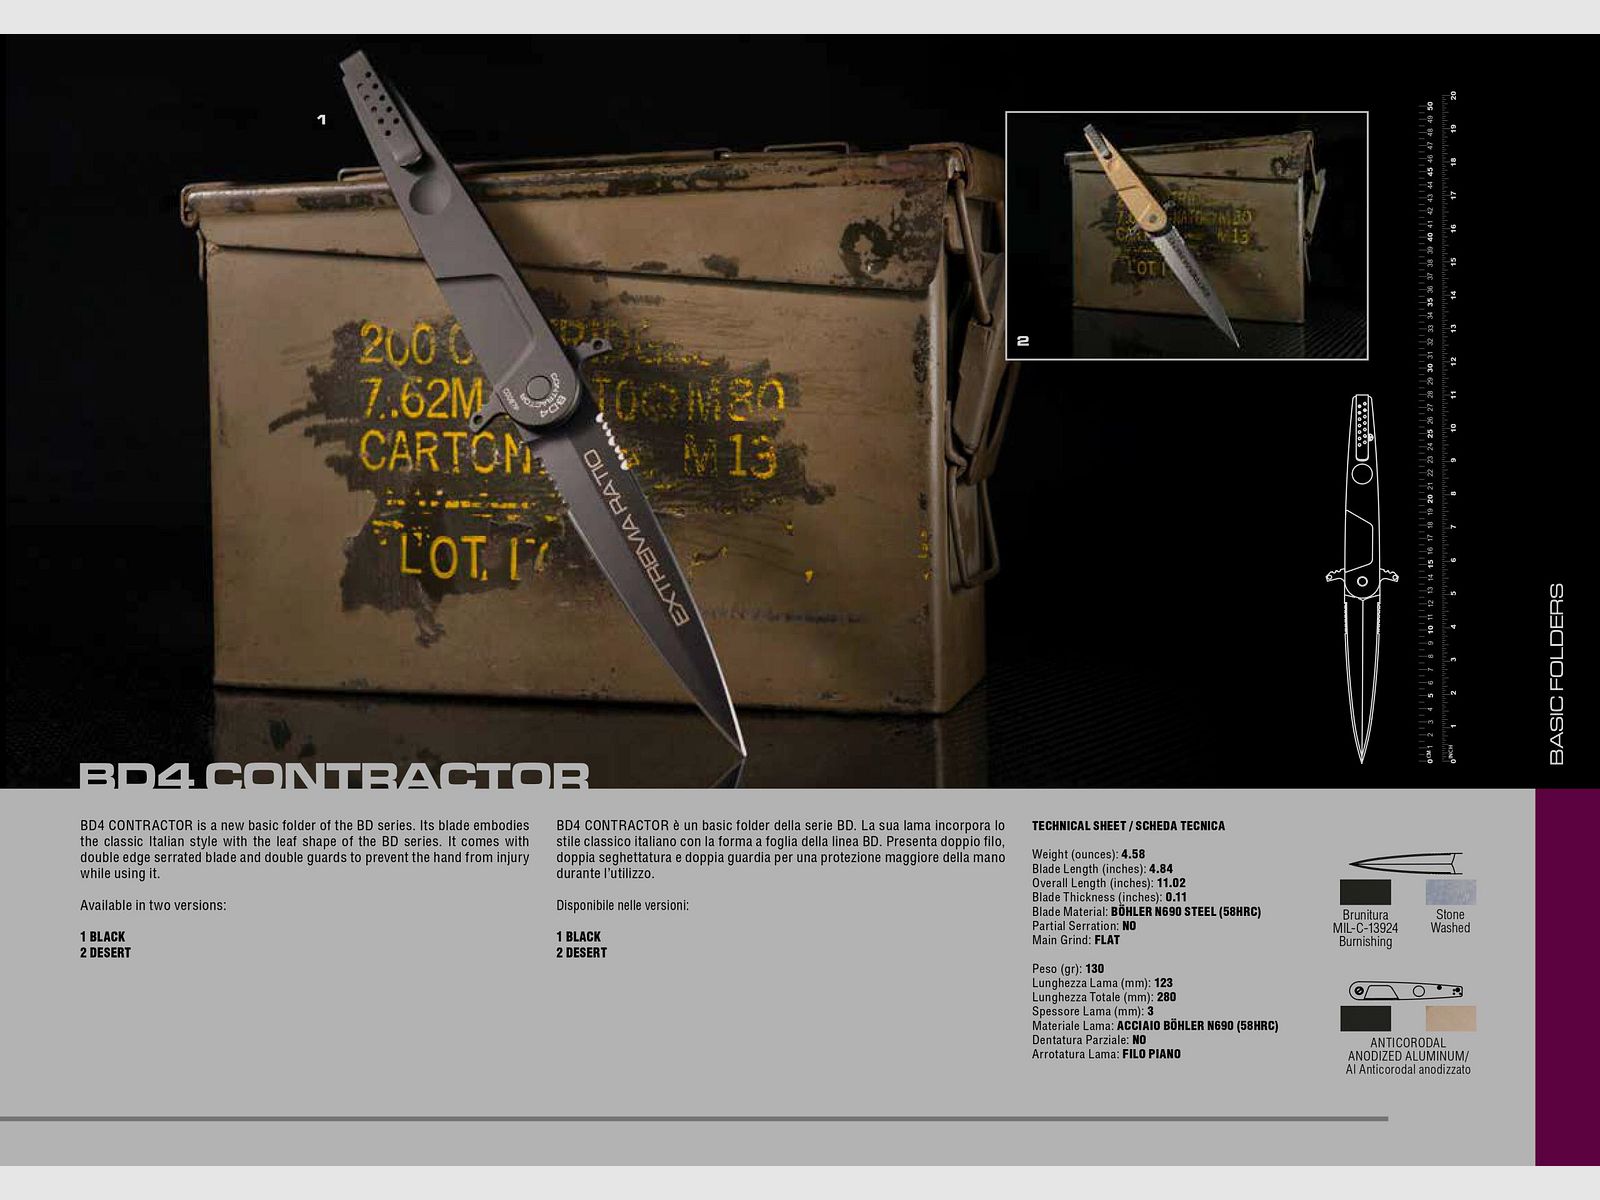Click the EXTREMA RATIO engraving on the blade
The height and width of the screenshot is (1200, 1600).
[x=636, y=538]
